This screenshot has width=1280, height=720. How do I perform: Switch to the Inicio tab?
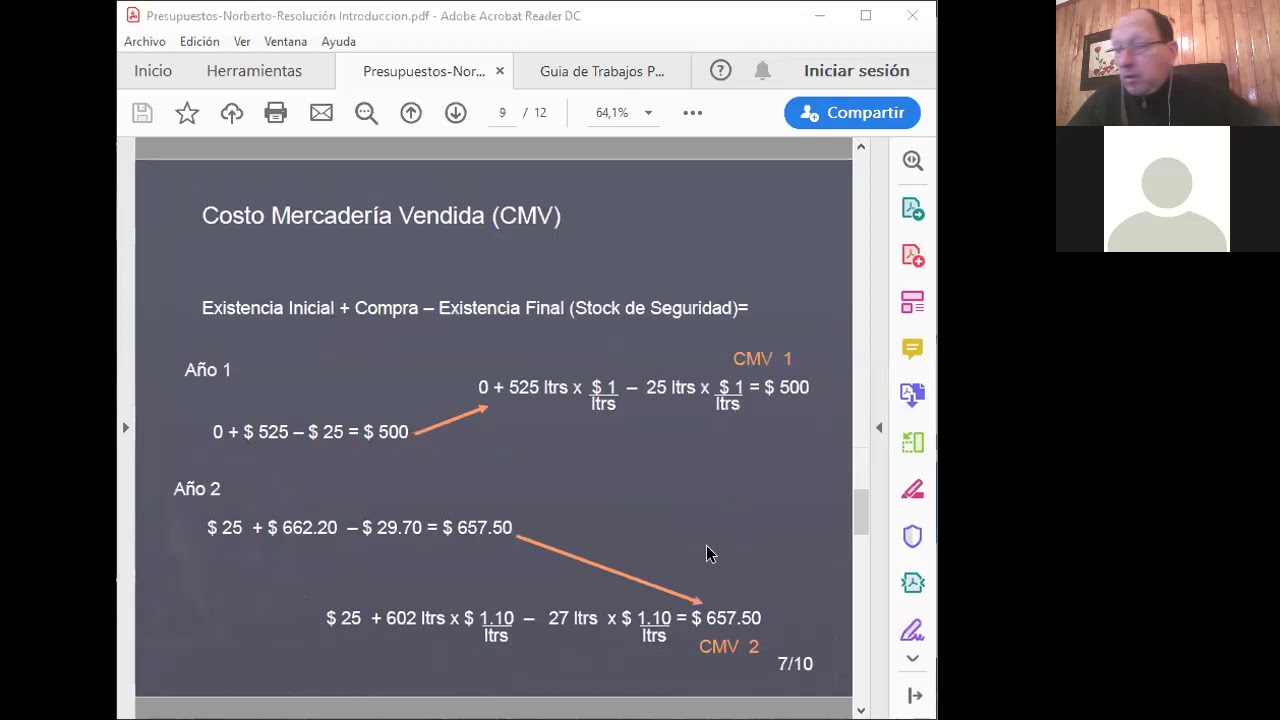coord(153,71)
